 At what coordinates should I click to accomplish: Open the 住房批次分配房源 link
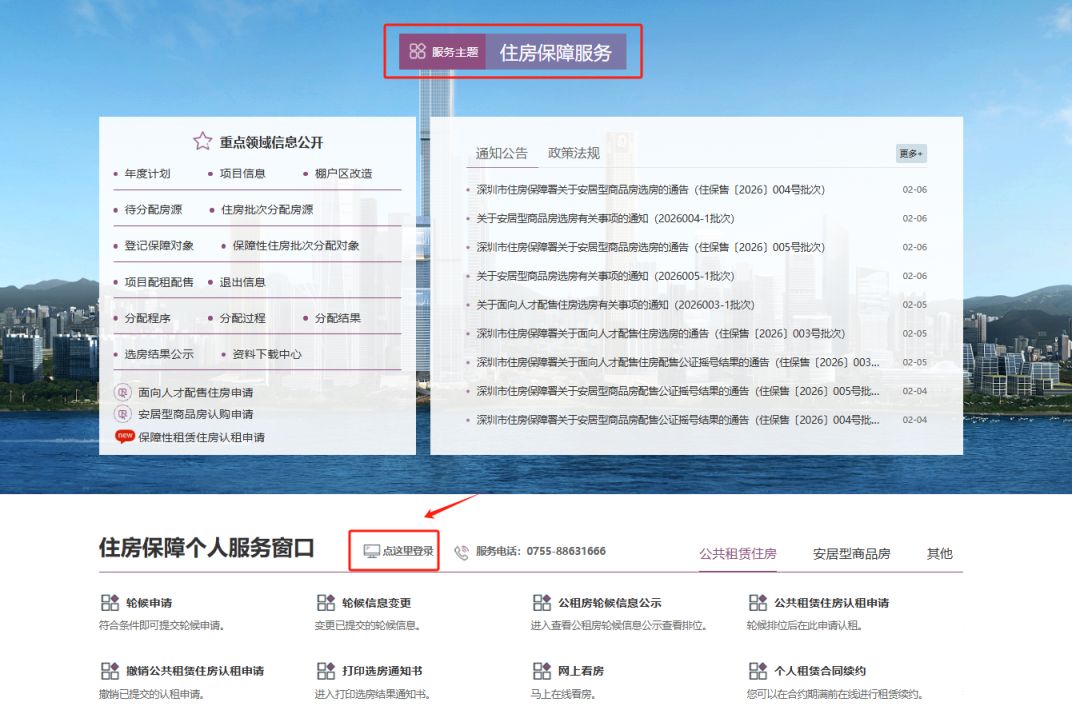point(267,209)
